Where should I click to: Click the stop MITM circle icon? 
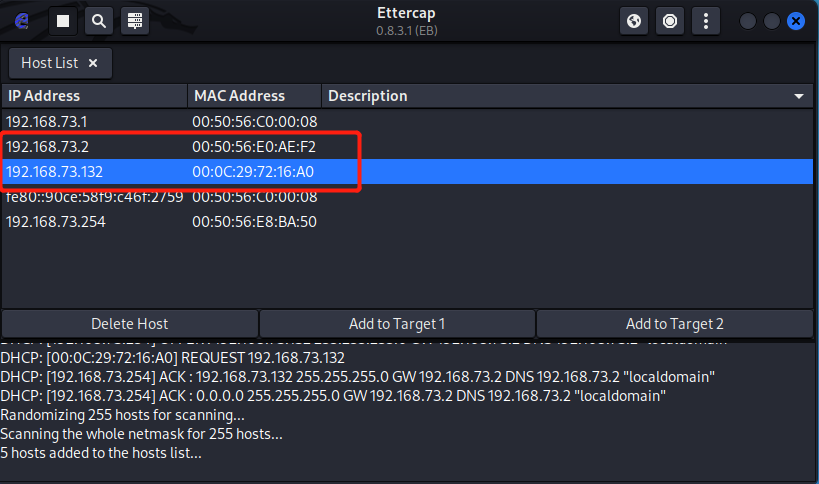(x=670, y=20)
